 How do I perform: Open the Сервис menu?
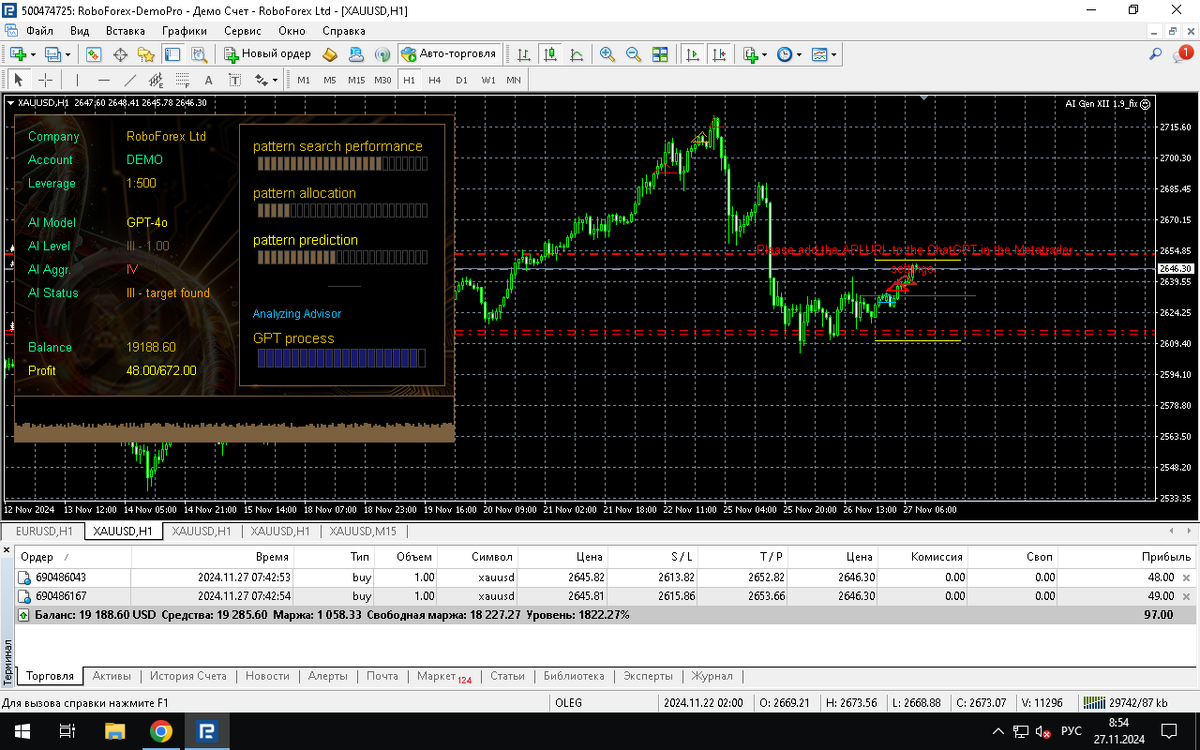click(243, 31)
